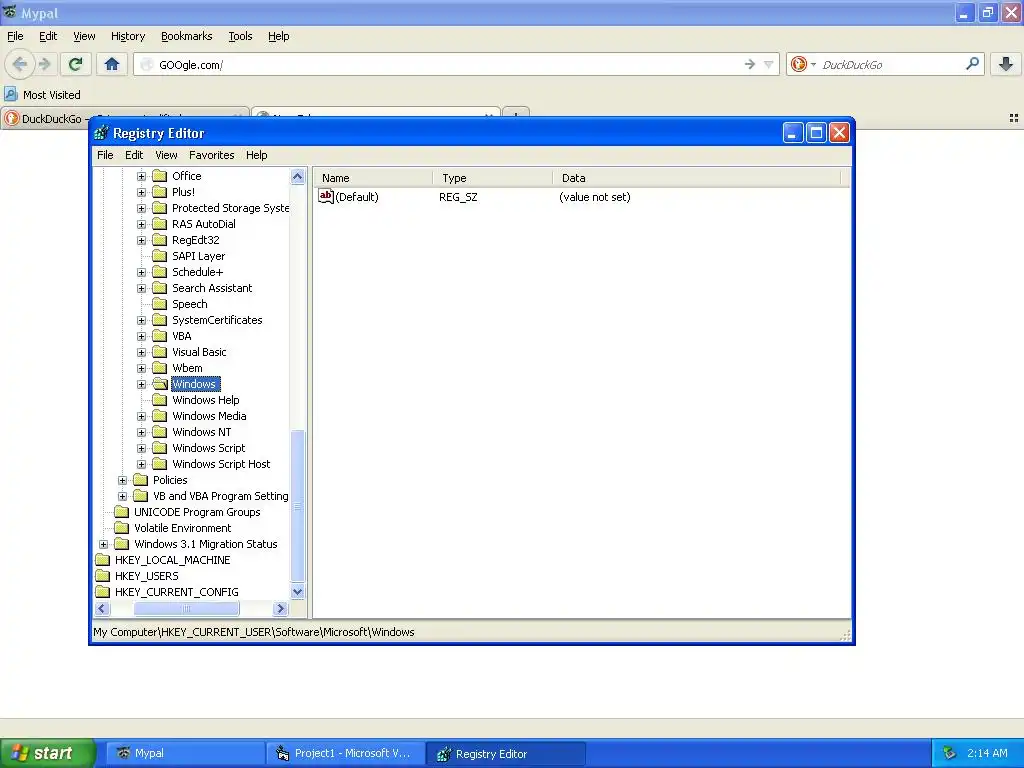Image resolution: width=1024 pixels, height=768 pixels.
Task: Open Registry Editor Edit menu
Action: click(134, 155)
